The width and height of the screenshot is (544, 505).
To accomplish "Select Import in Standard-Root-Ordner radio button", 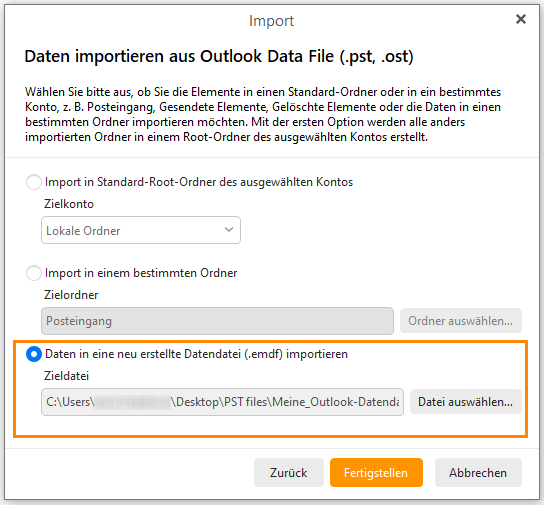I will tap(34, 182).
